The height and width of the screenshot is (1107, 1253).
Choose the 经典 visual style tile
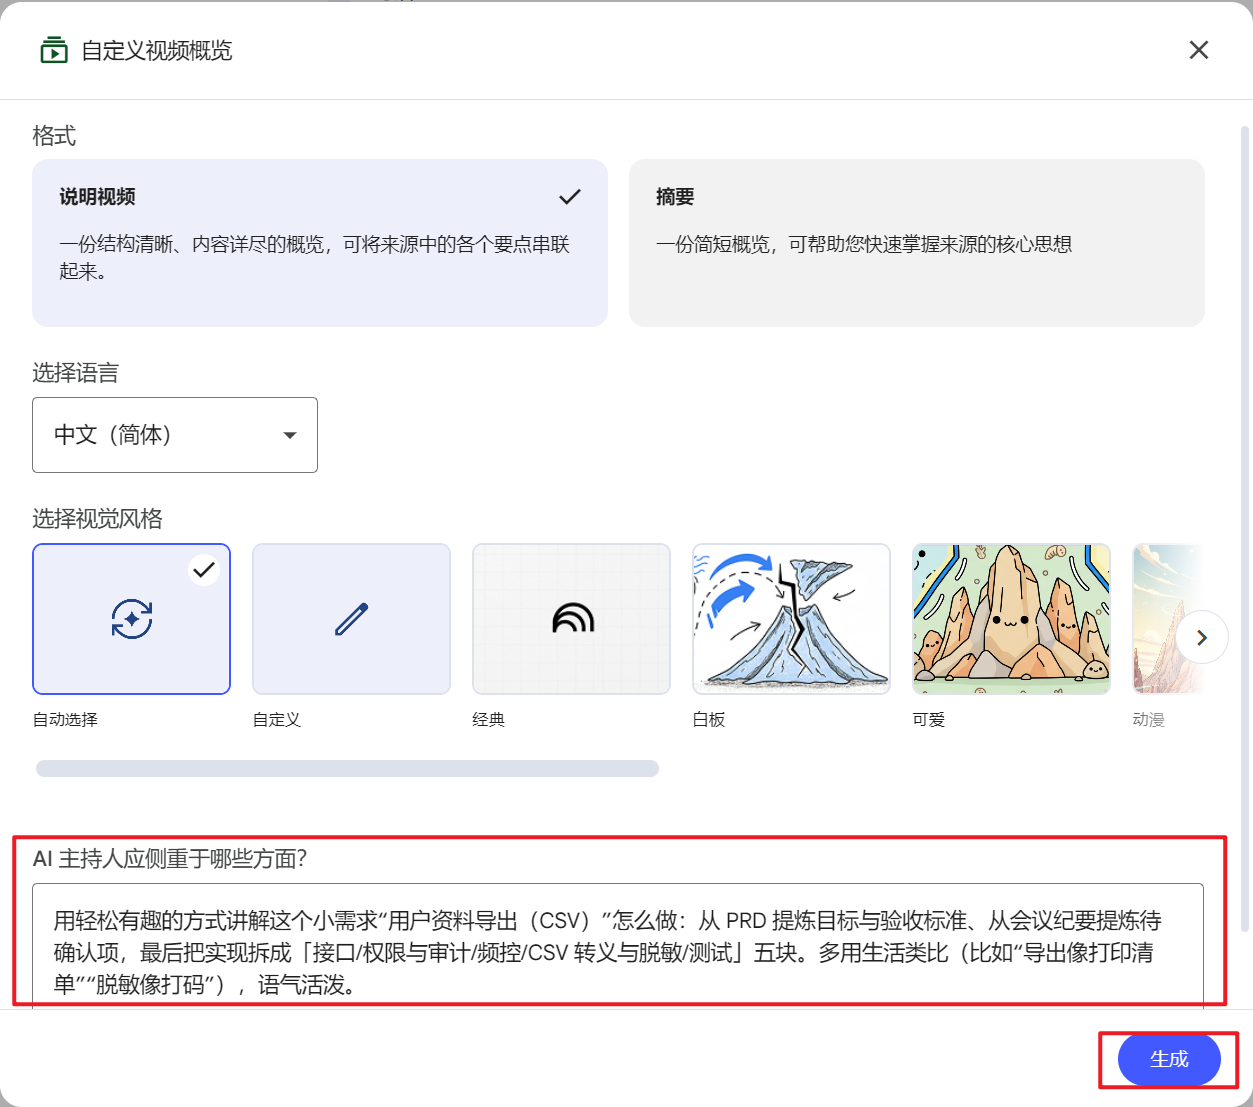point(571,619)
